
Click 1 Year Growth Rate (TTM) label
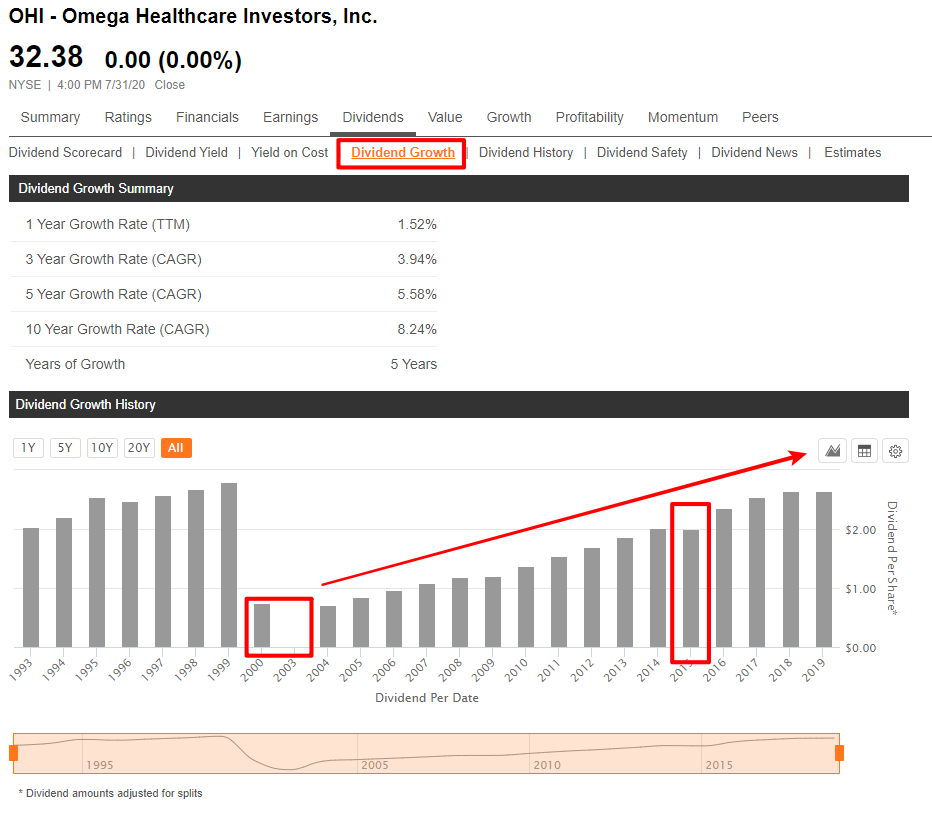pos(108,225)
